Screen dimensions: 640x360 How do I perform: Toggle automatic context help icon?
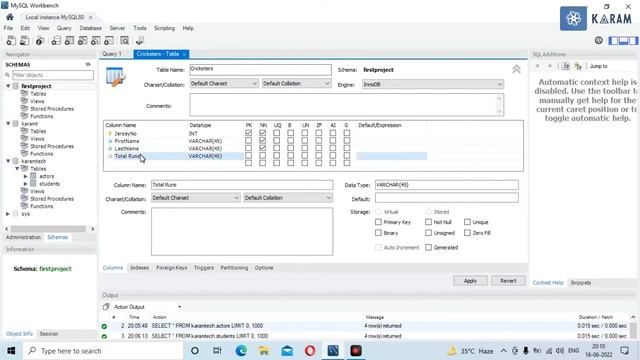tap(578, 66)
